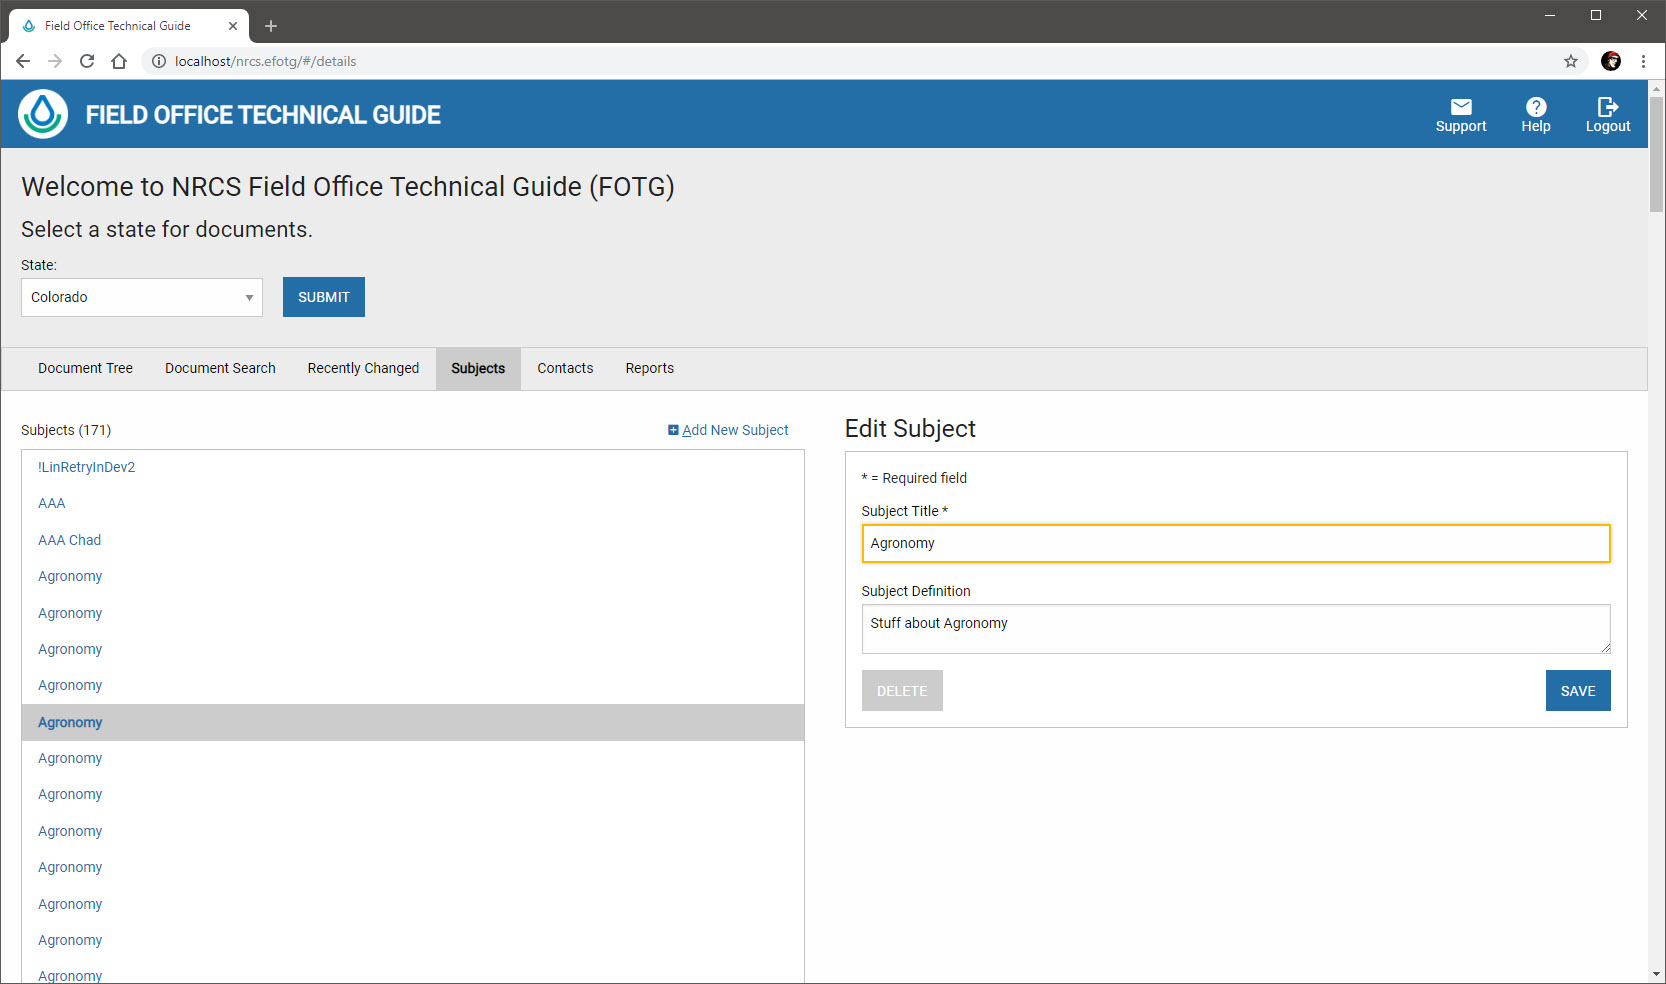Image resolution: width=1666 pixels, height=984 pixels.
Task: Click the DELETE button
Action: (x=902, y=691)
